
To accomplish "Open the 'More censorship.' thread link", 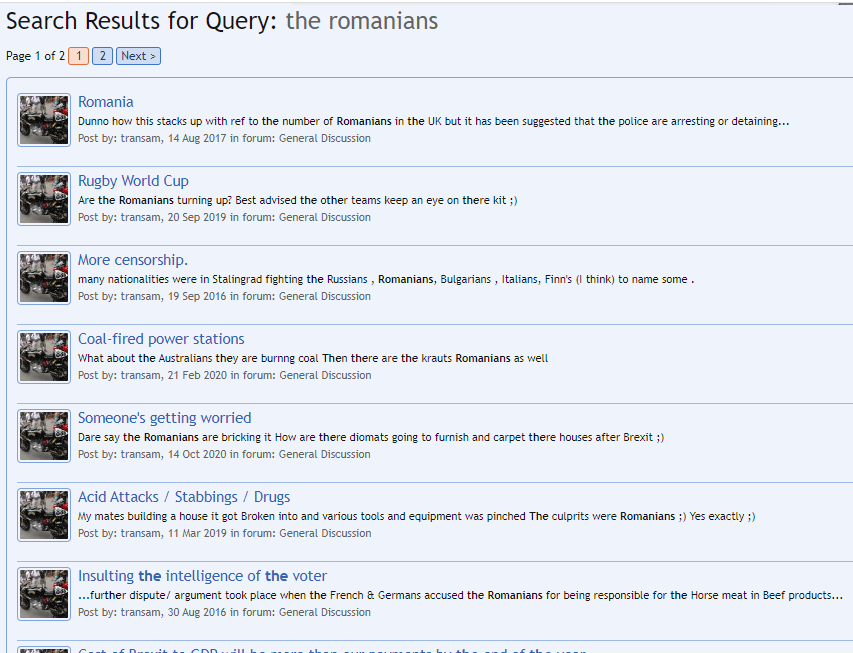I will coord(132,260).
